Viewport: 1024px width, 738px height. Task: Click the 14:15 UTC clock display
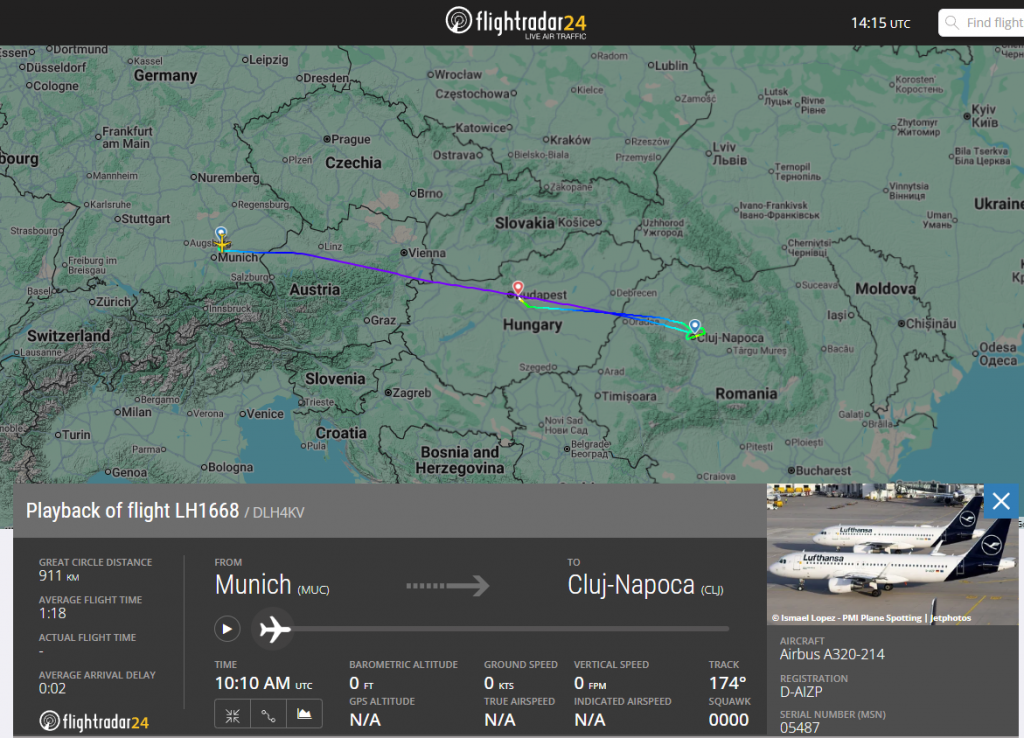pyautogui.click(x=880, y=22)
